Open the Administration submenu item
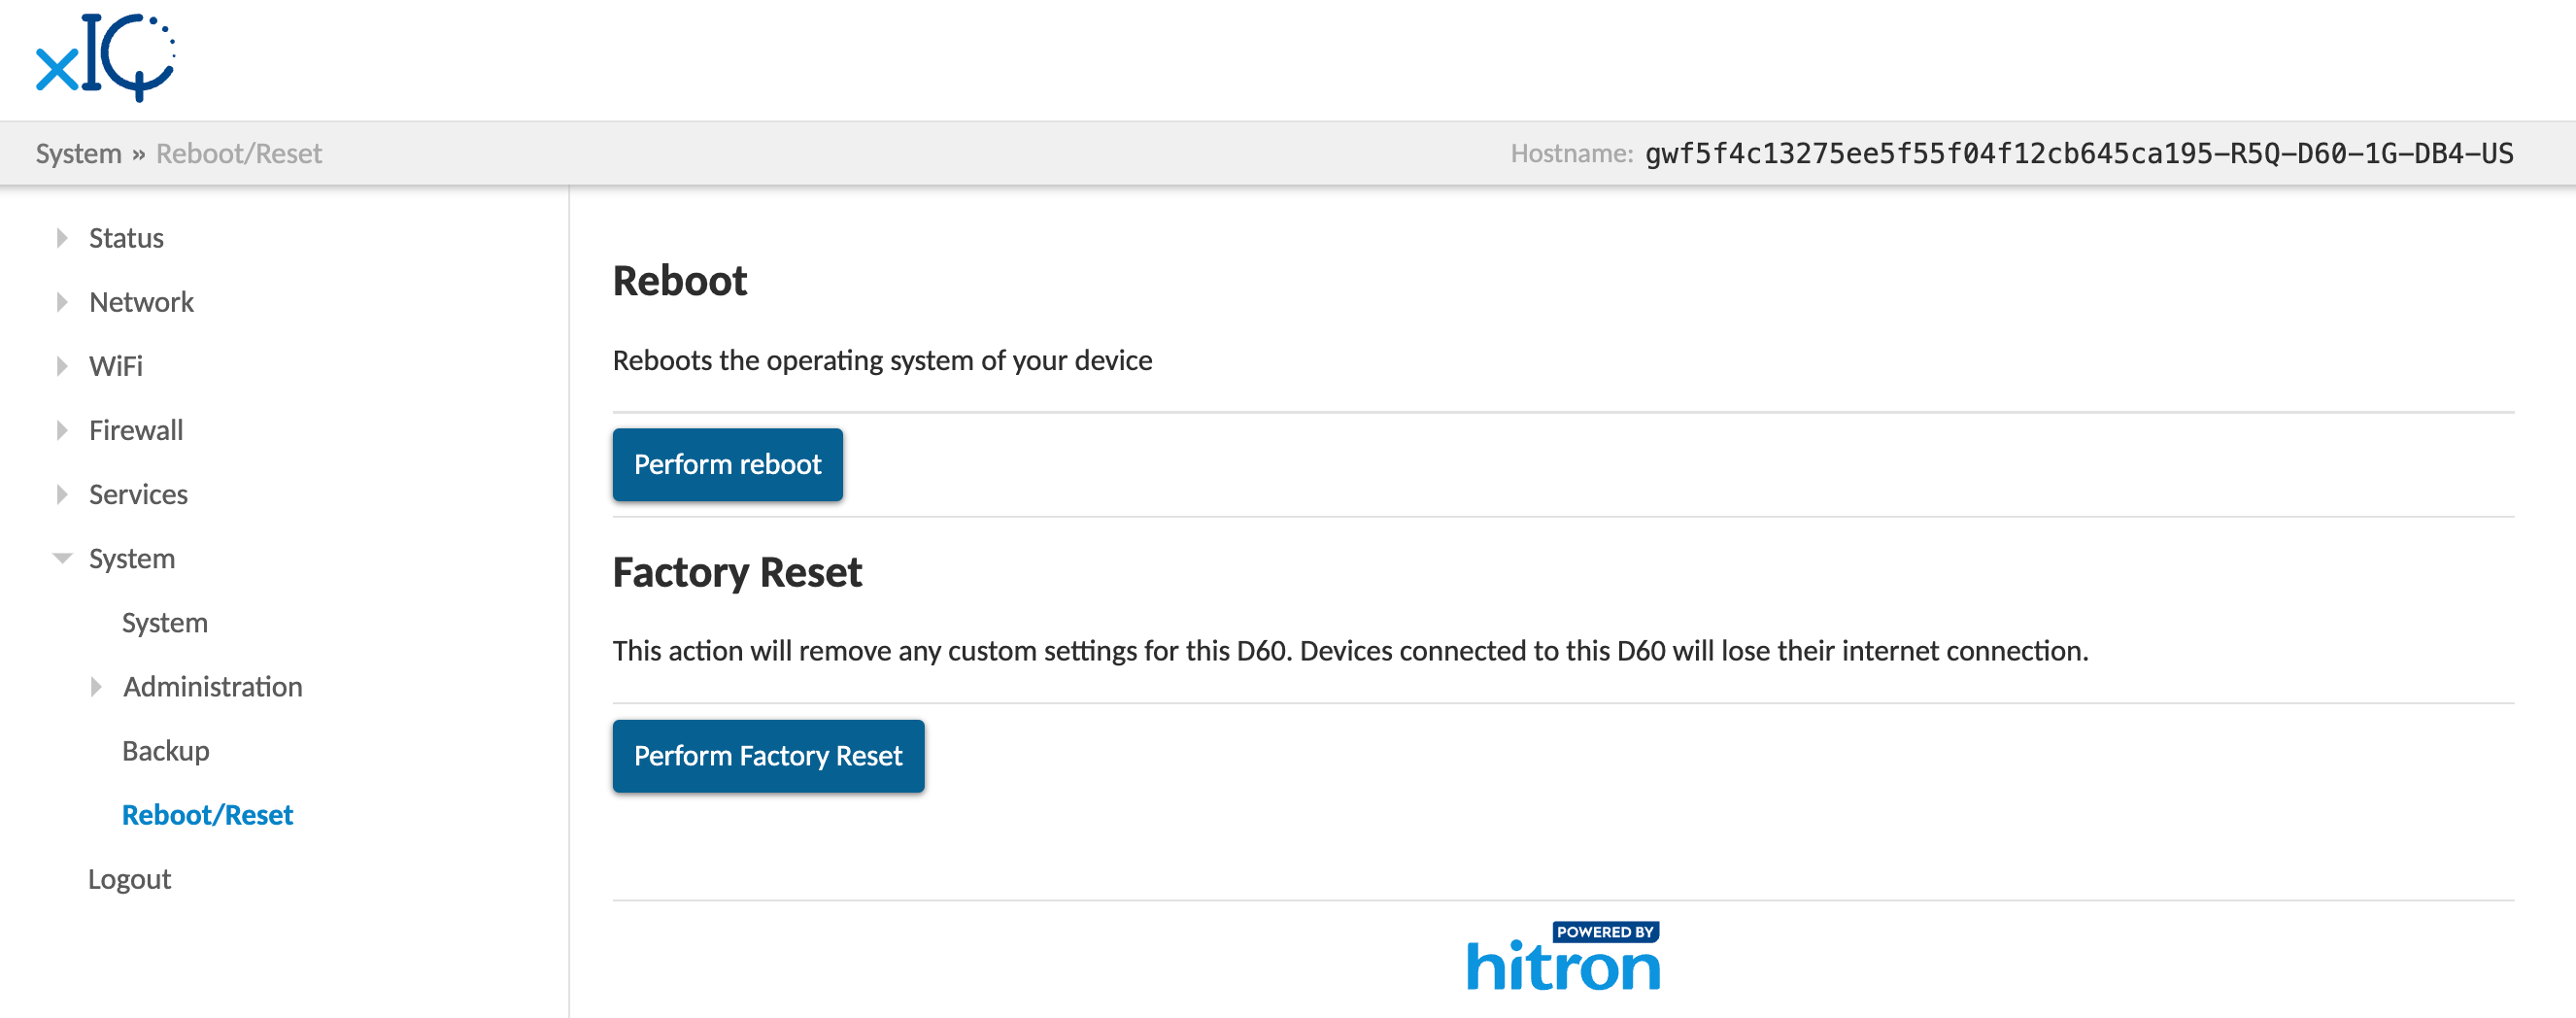The image size is (2576, 1018). tap(213, 687)
